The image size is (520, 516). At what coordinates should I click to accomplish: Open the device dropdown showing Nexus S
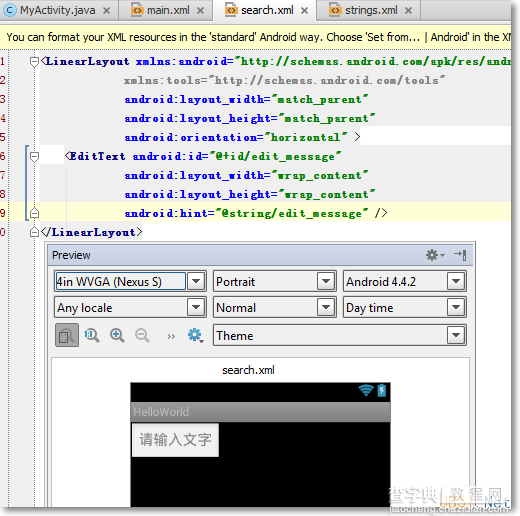(130, 282)
